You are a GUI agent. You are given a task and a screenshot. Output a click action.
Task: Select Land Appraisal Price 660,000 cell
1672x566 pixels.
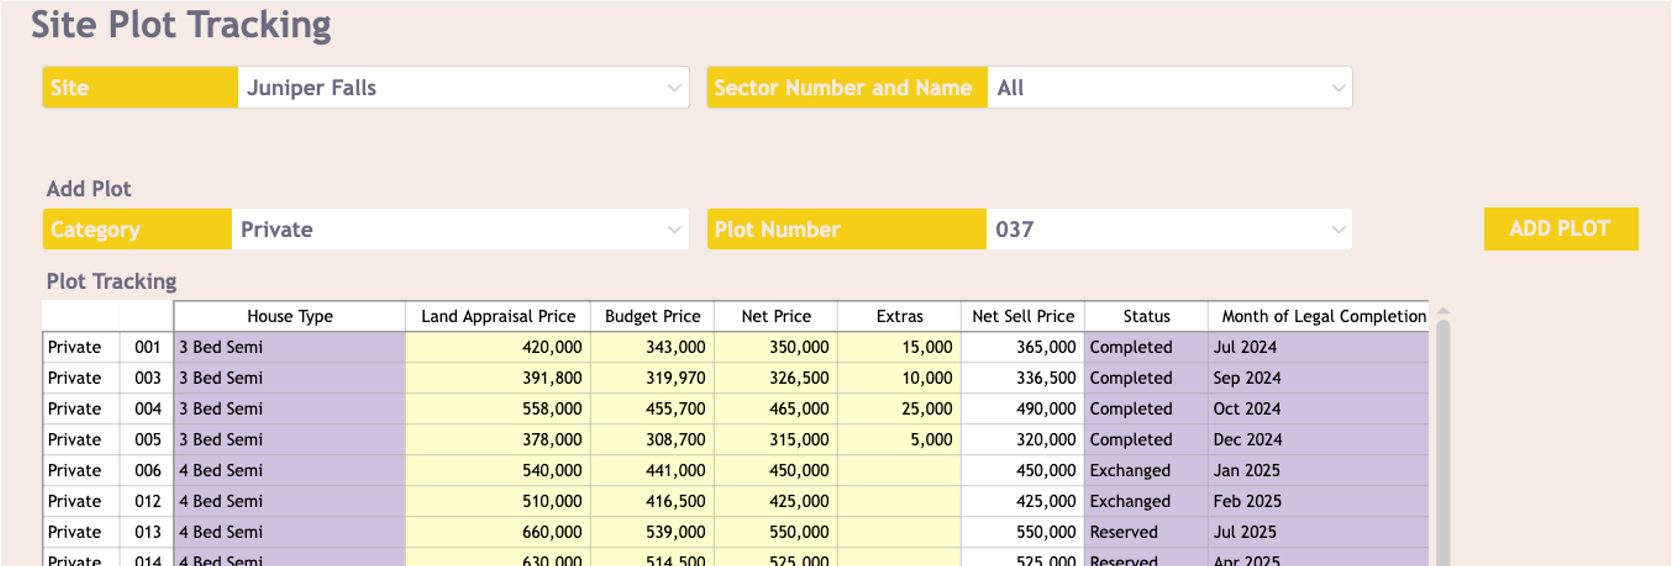pyautogui.click(x=498, y=533)
